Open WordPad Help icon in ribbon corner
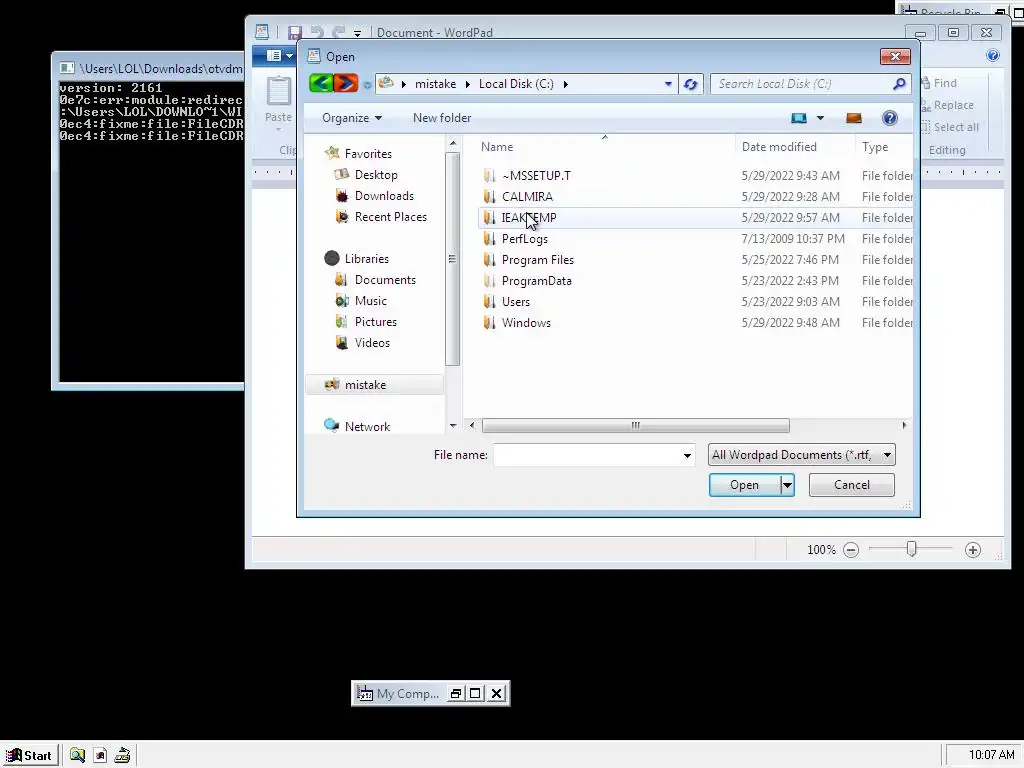1024x768 pixels. tap(993, 56)
